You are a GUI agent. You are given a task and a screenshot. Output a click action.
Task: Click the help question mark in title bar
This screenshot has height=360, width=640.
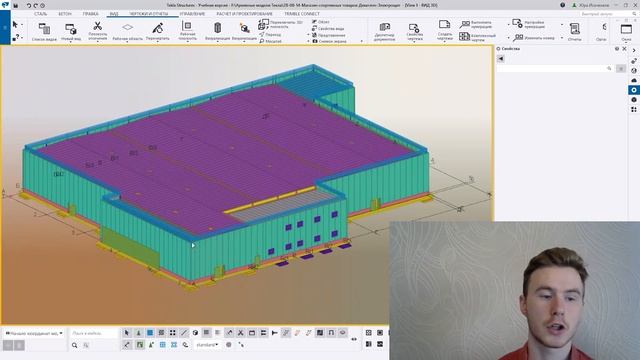562,5
